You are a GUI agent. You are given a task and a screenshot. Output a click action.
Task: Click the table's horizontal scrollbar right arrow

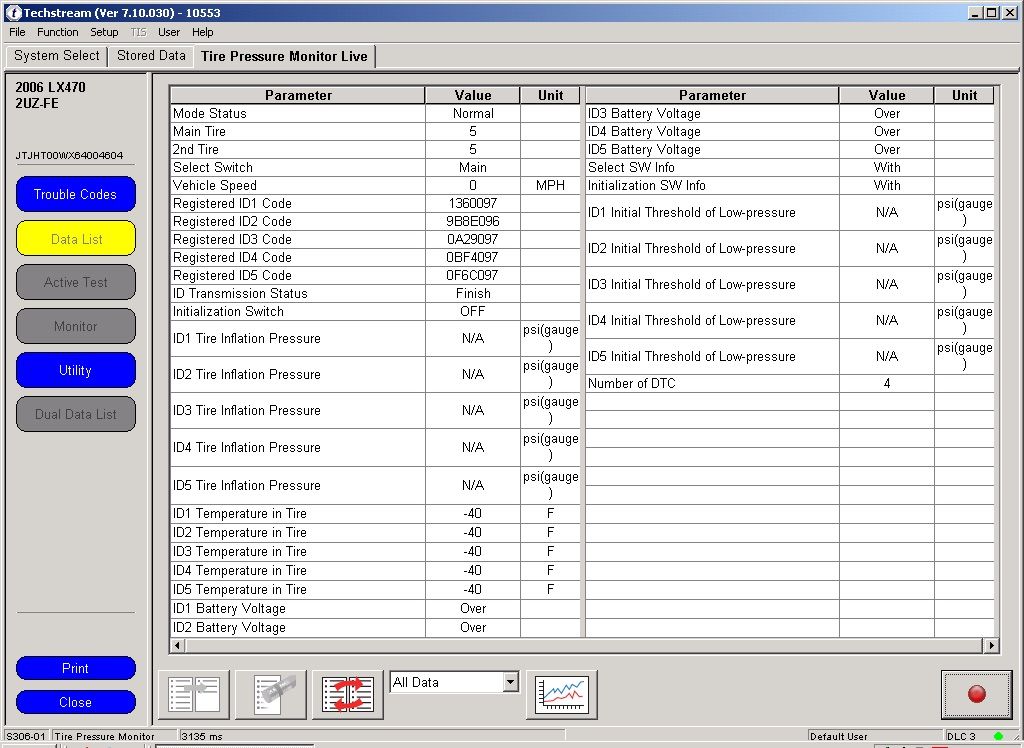(991, 645)
